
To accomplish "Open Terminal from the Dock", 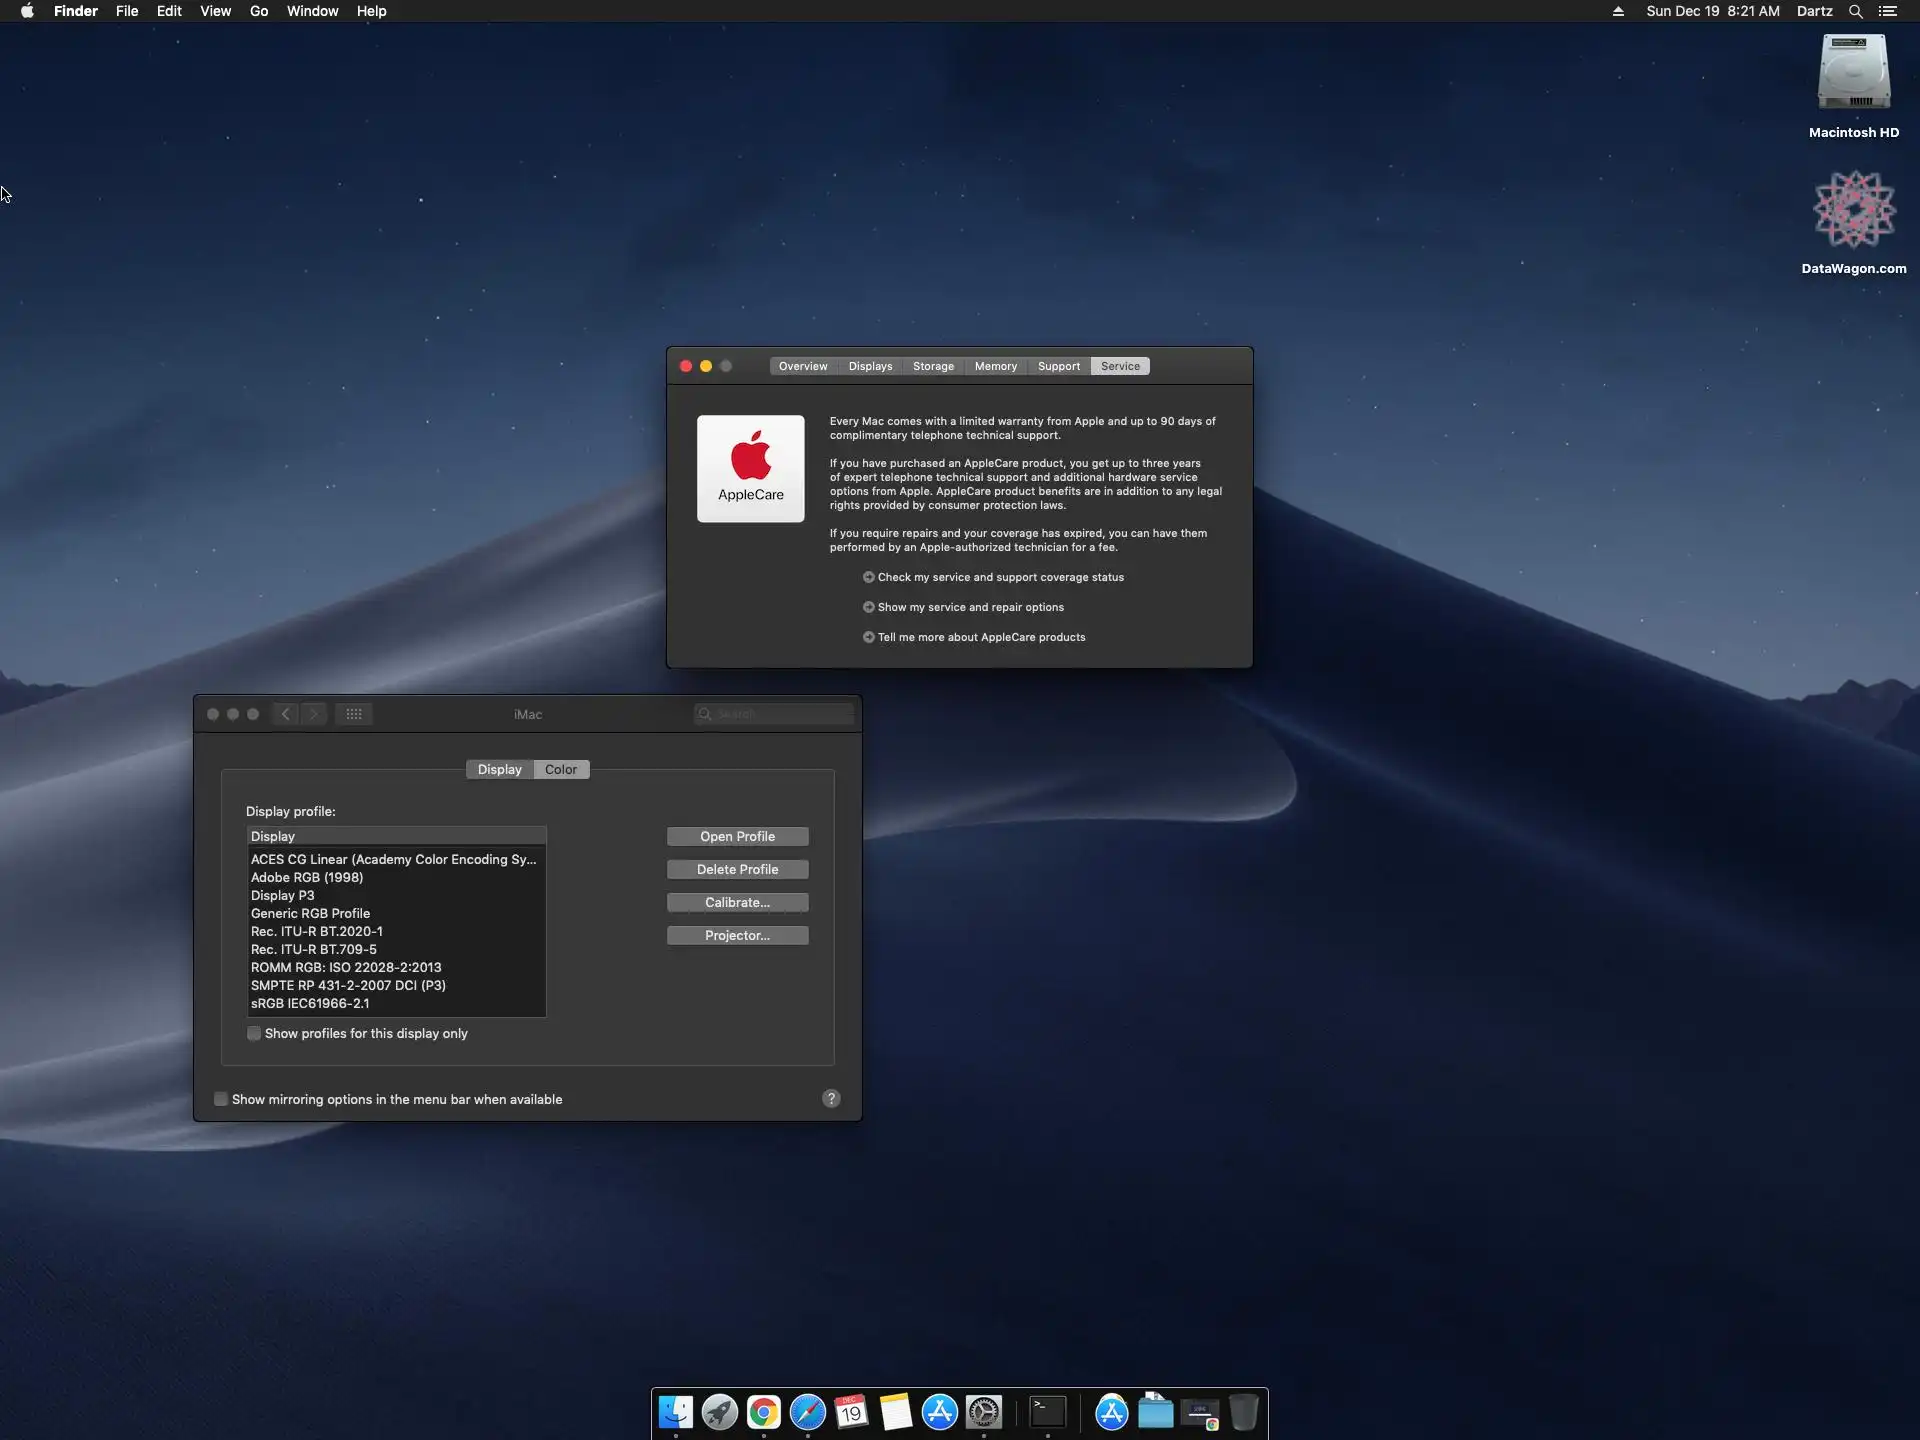I will (x=1047, y=1412).
